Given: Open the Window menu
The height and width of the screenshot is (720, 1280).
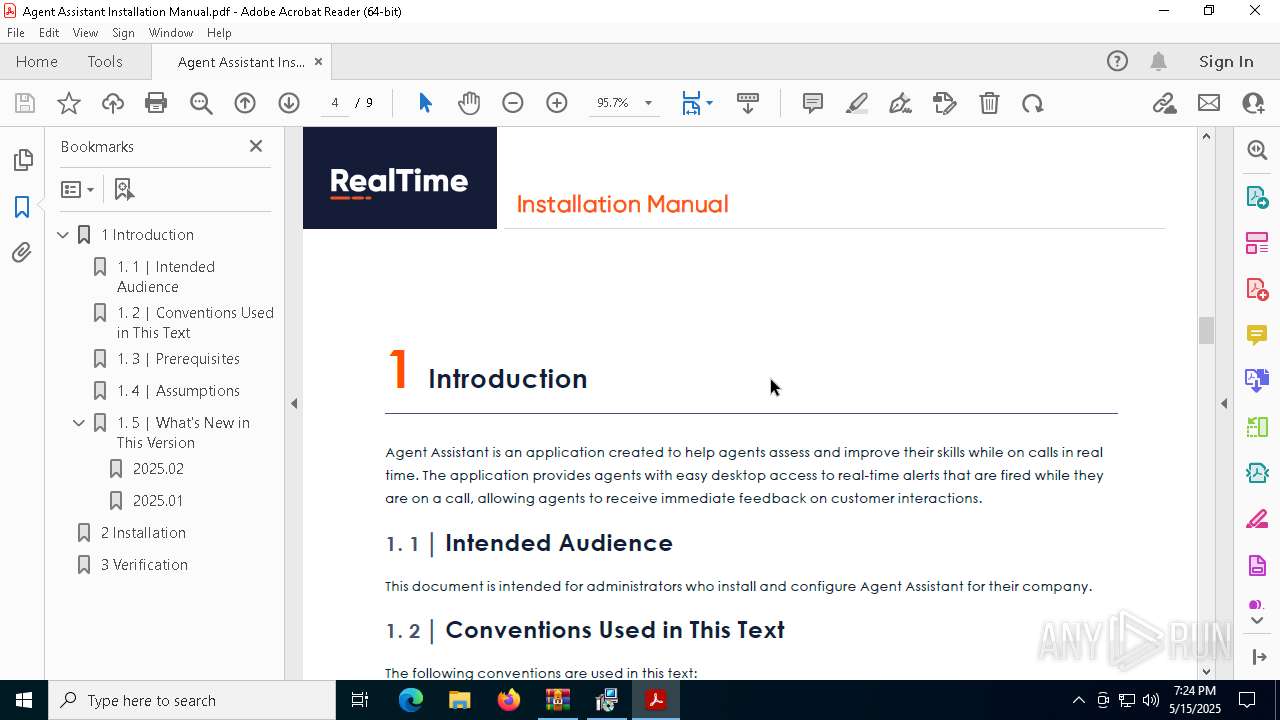Looking at the screenshot, I should point(171,33).
